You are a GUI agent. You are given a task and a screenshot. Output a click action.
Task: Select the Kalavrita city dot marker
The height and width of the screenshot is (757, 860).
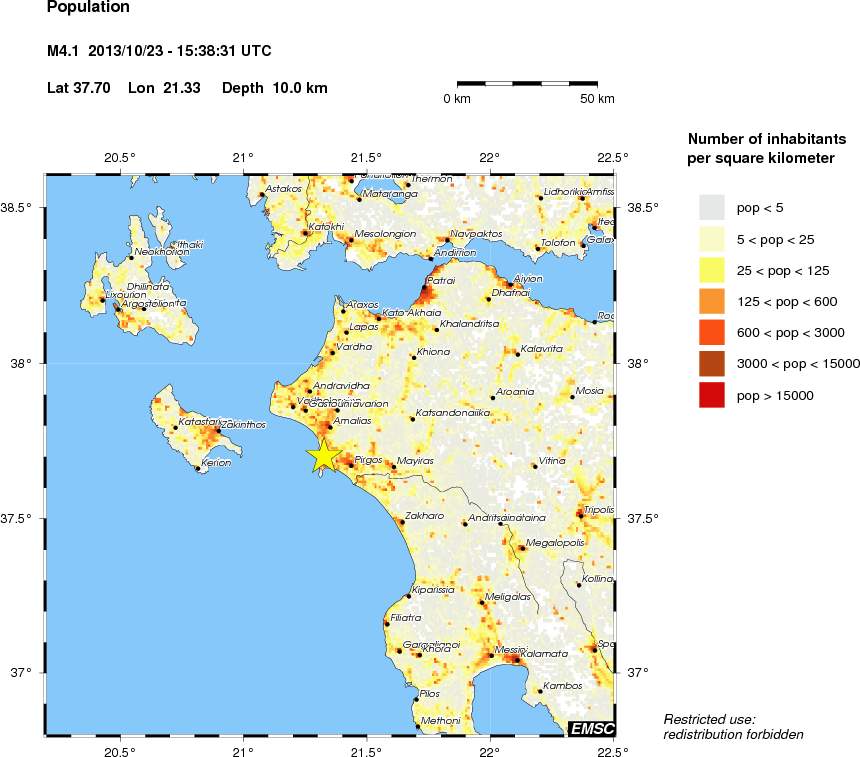pos(516,353)
